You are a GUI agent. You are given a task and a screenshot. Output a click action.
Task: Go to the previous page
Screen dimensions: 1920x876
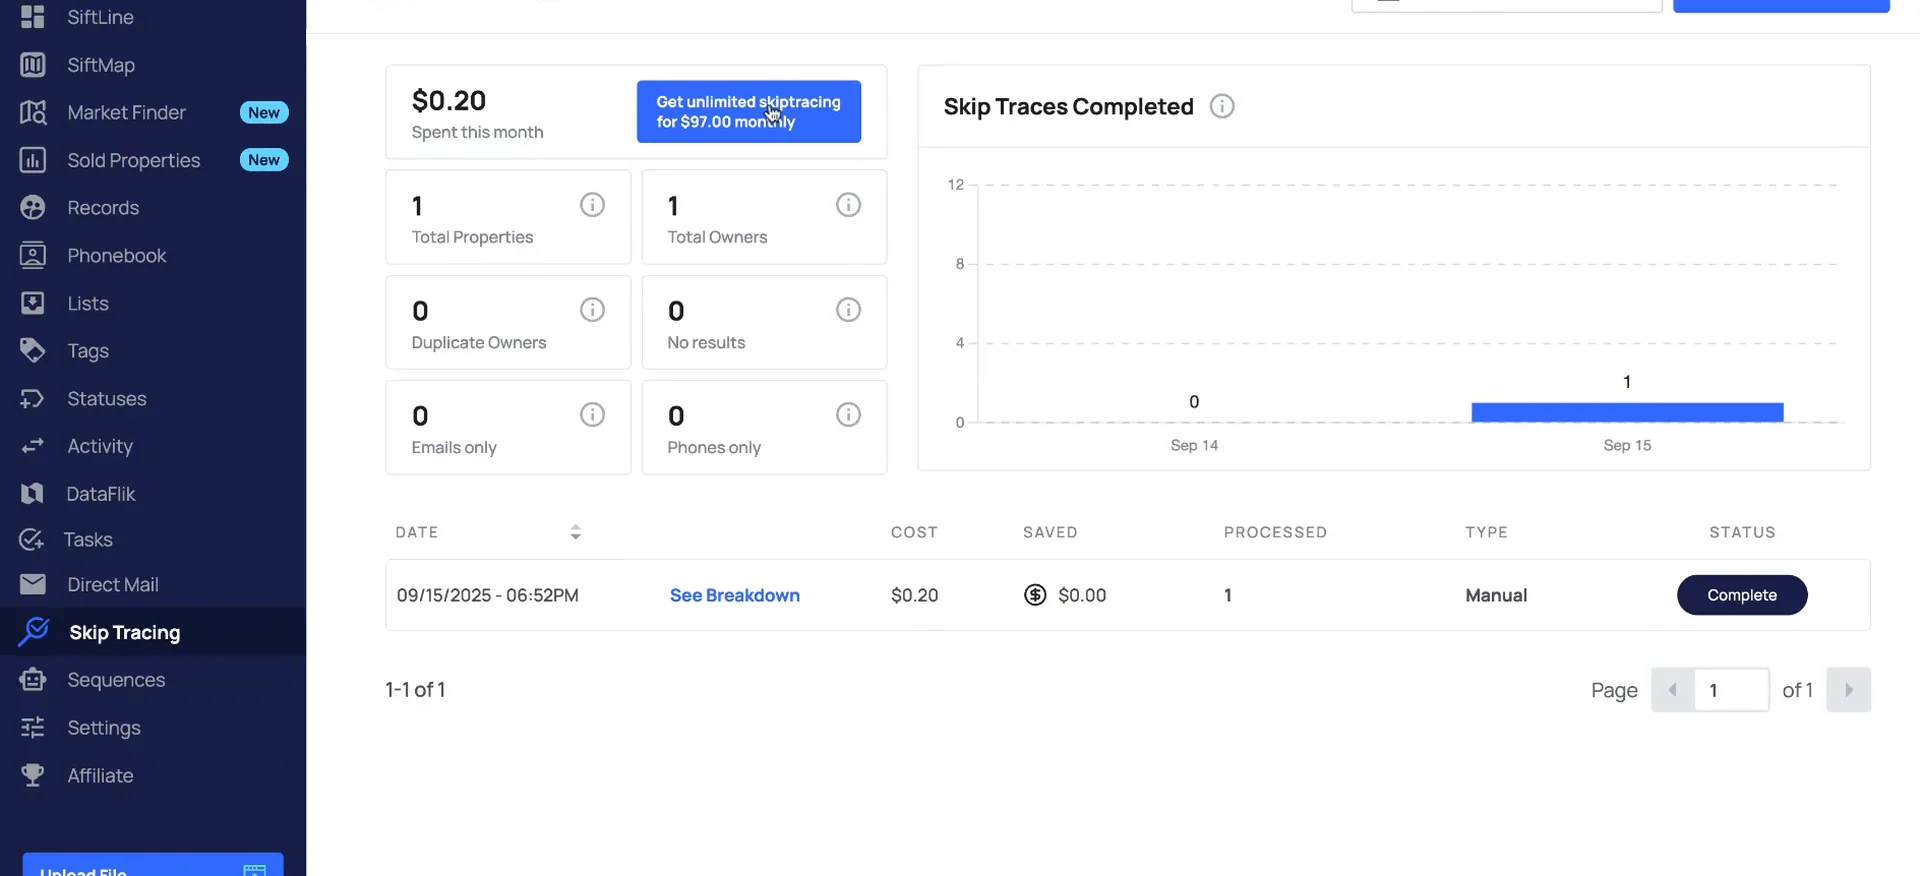pyautogui.click(x=1673, y=690)
